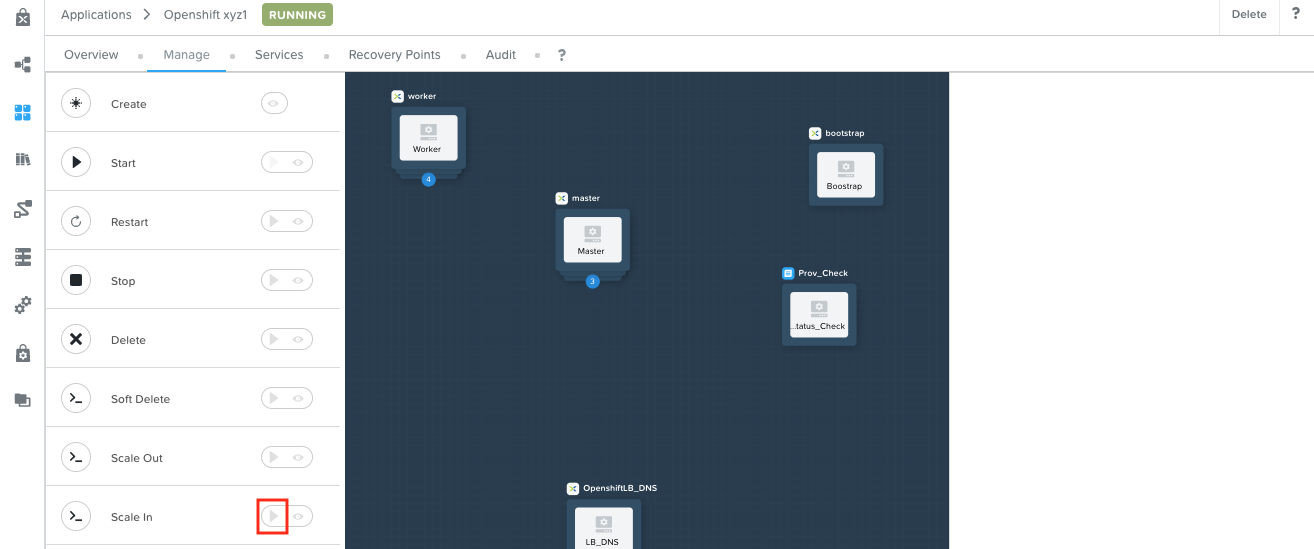
Task: Open the settings gears icon in sidebar
Action: (x=23, y=305)
